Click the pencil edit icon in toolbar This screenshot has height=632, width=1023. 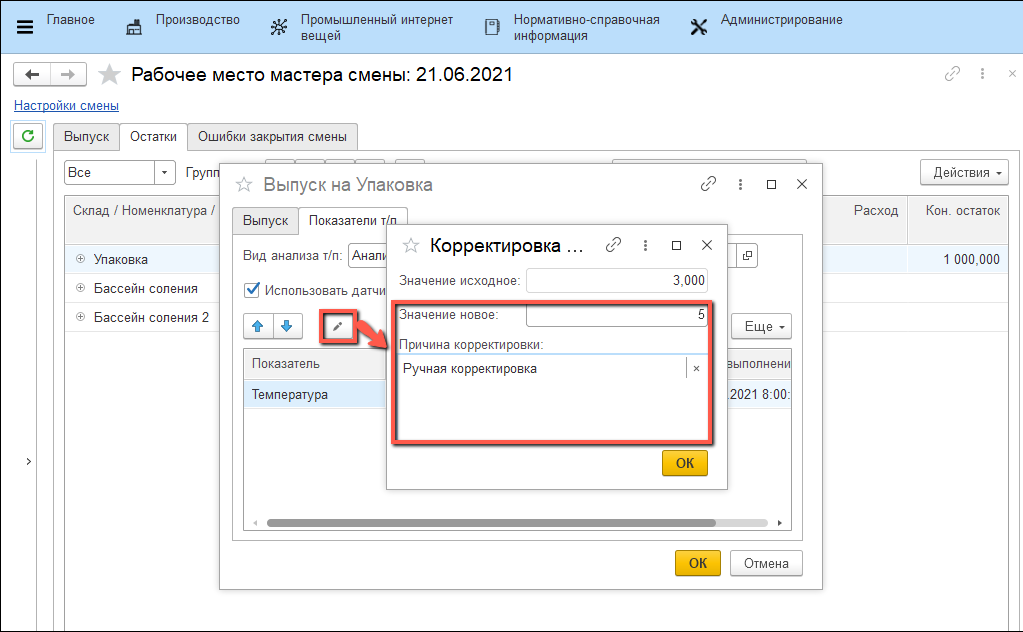(338, 326)
